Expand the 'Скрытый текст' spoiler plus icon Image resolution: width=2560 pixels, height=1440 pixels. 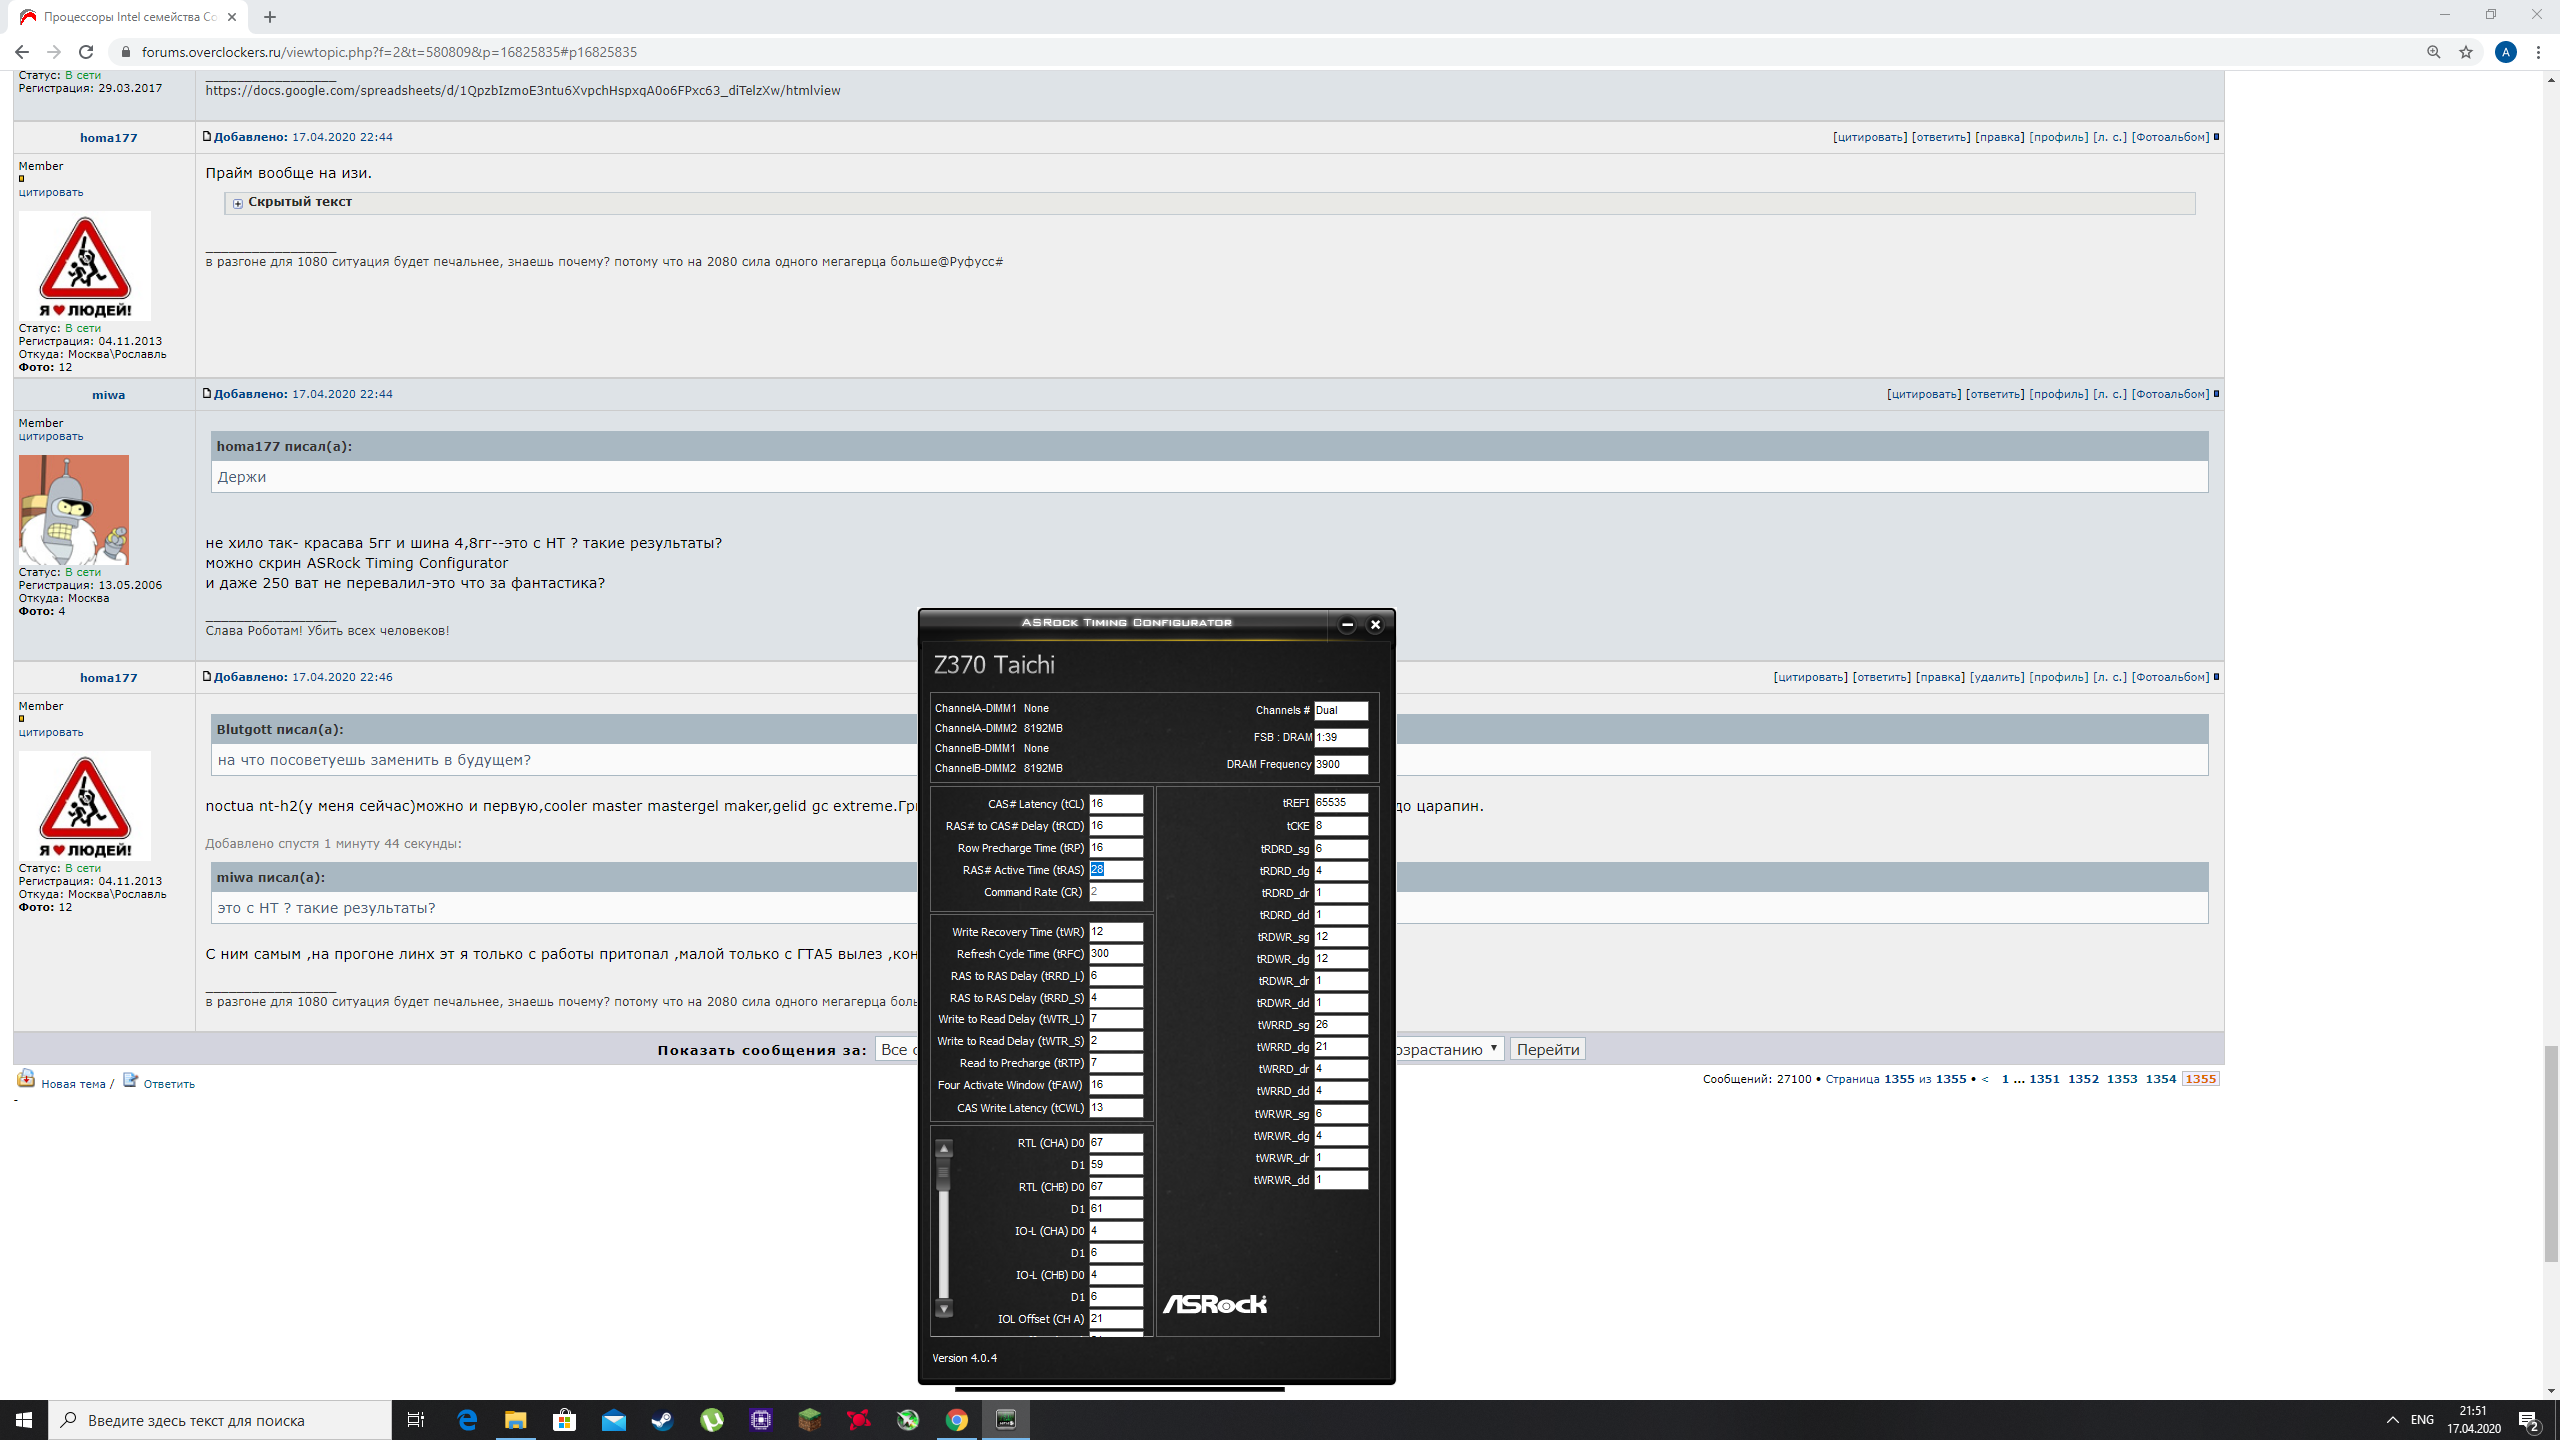238,203
